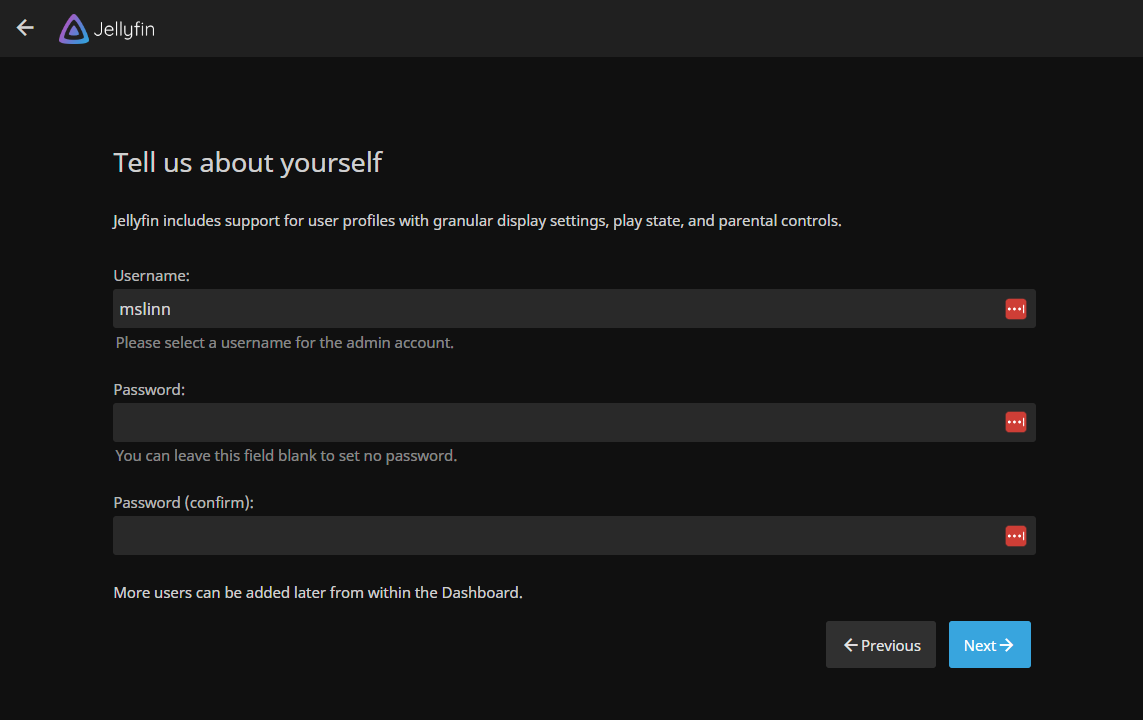Click the Jellyfin wordmark text
1143x720 pixels.
124,29
